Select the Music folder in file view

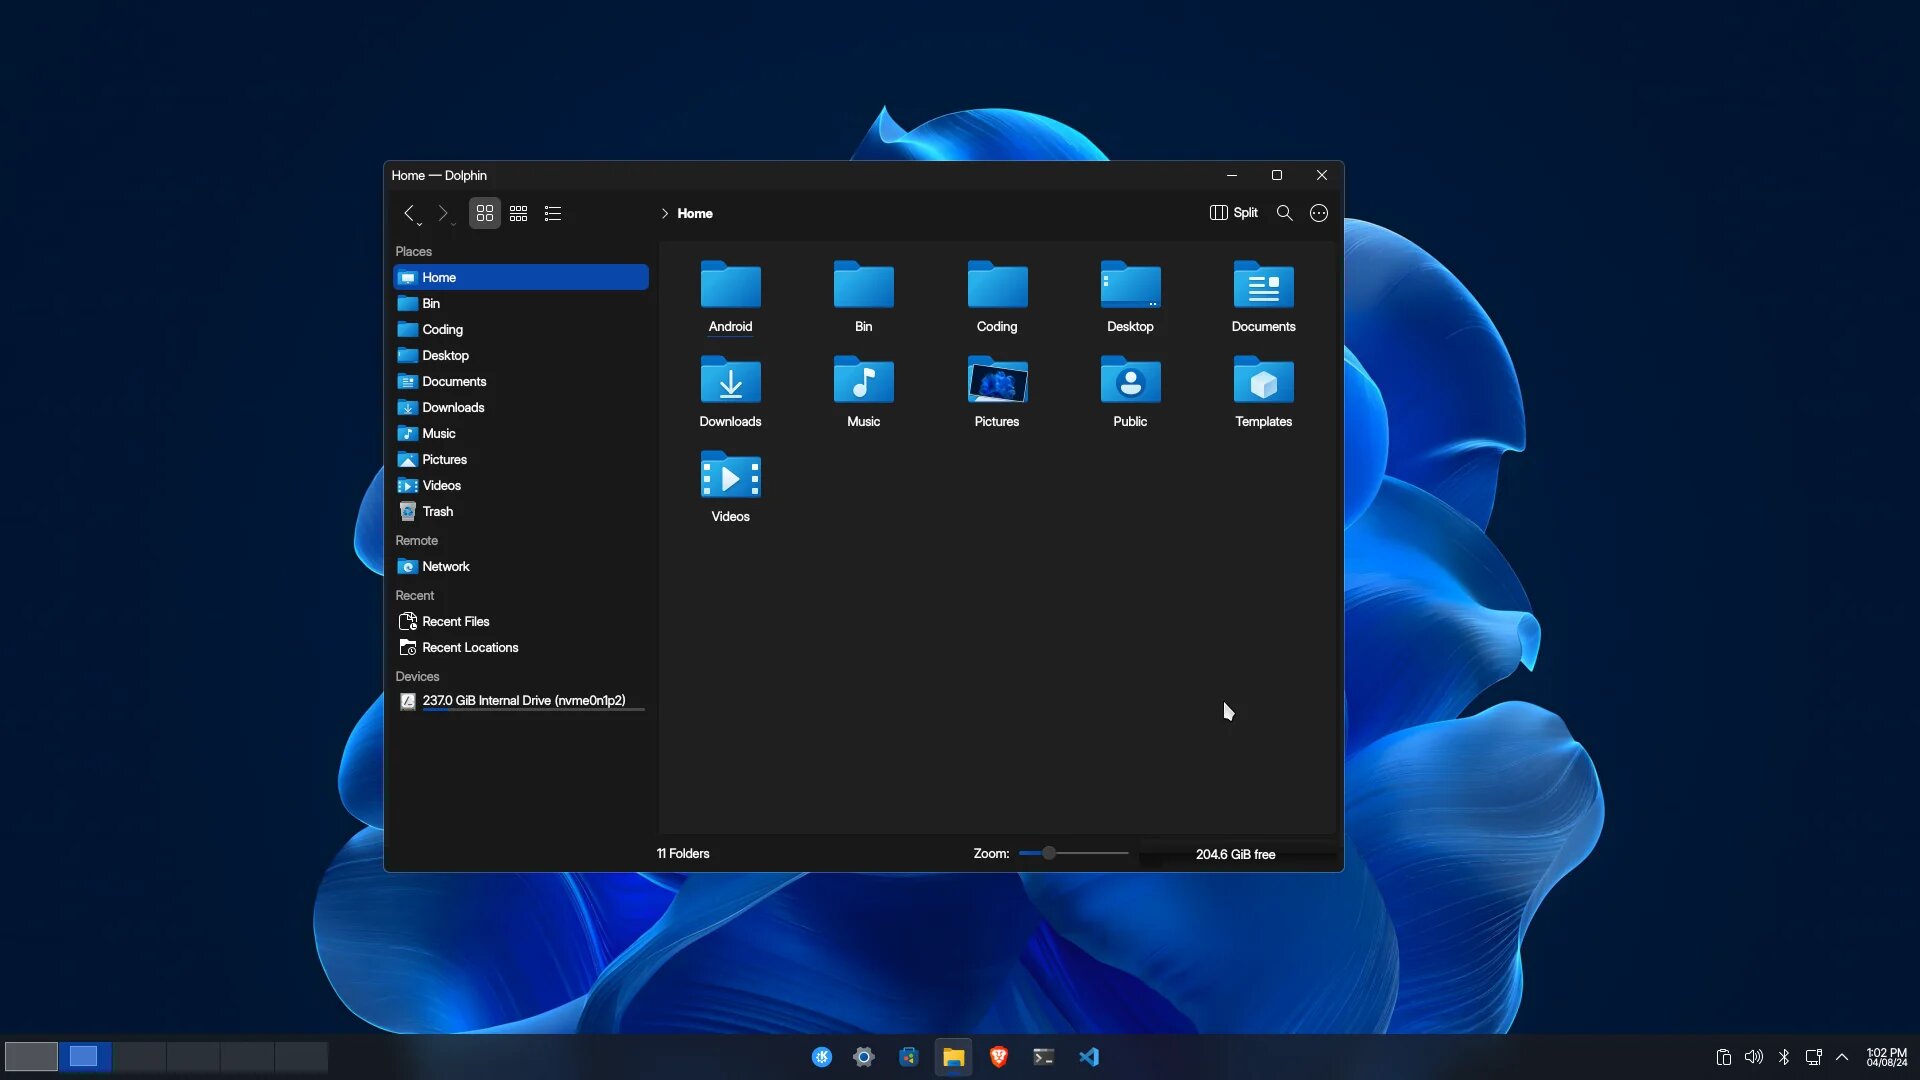[863, 391]
